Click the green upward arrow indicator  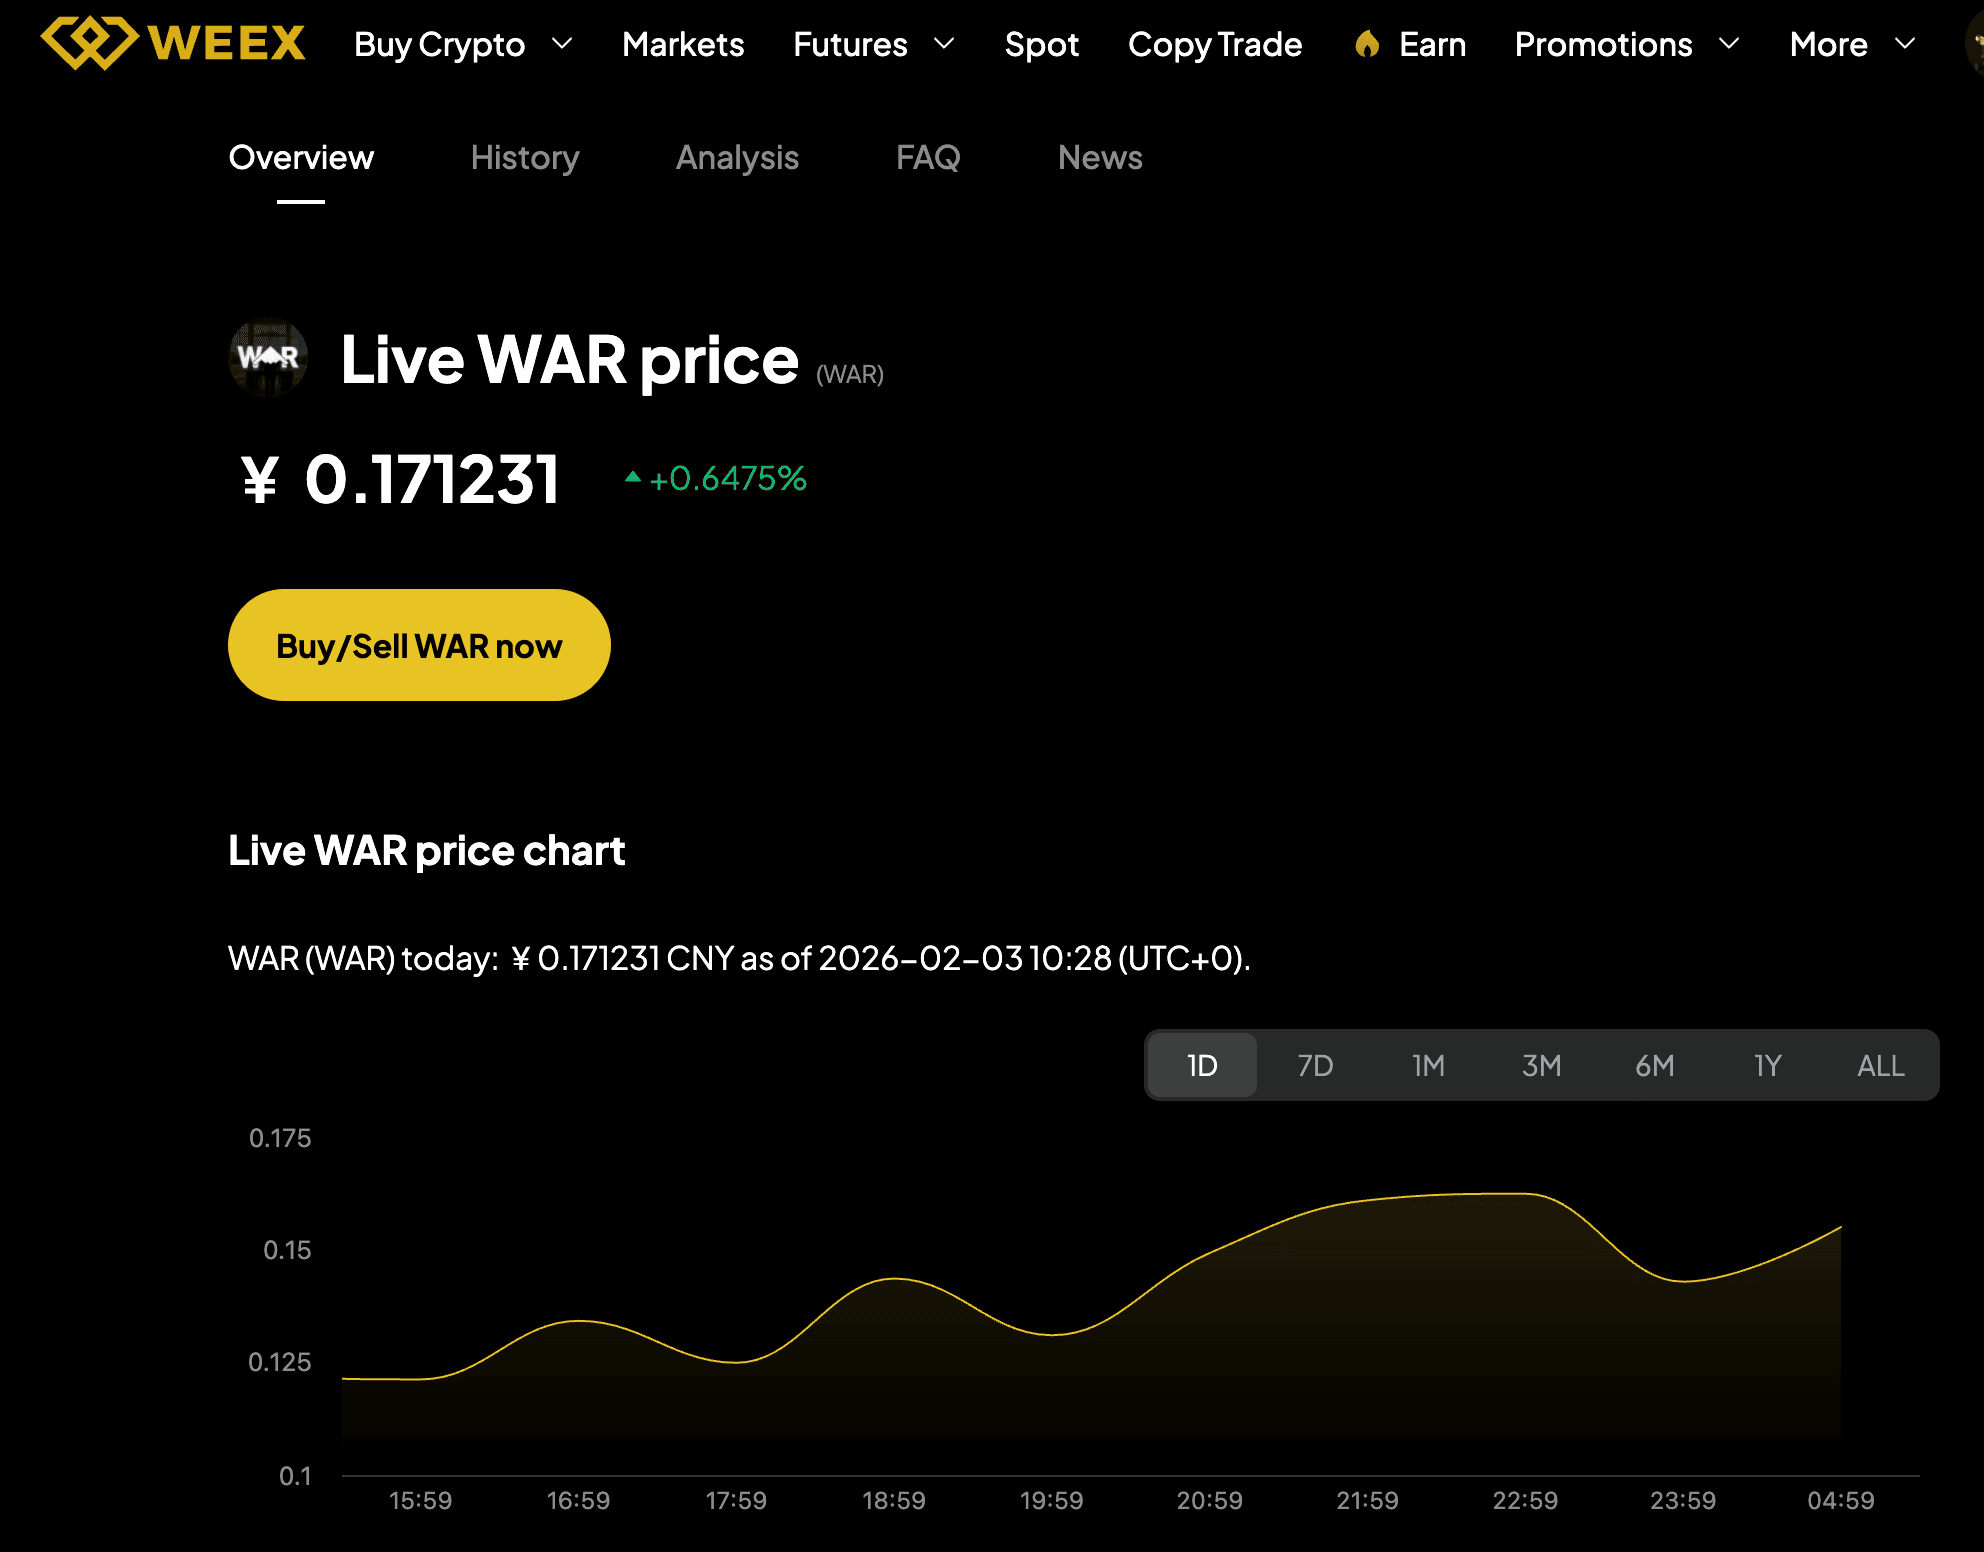coord(634,477)
